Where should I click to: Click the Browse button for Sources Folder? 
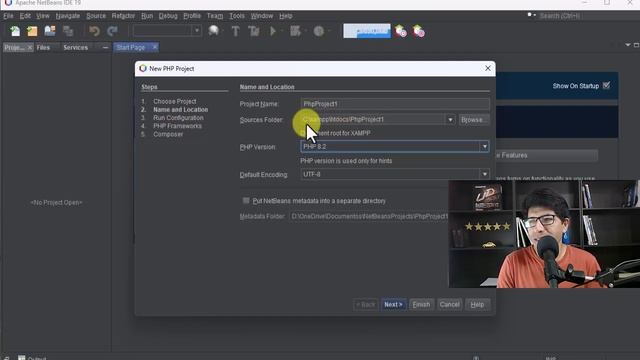(473, 120)
